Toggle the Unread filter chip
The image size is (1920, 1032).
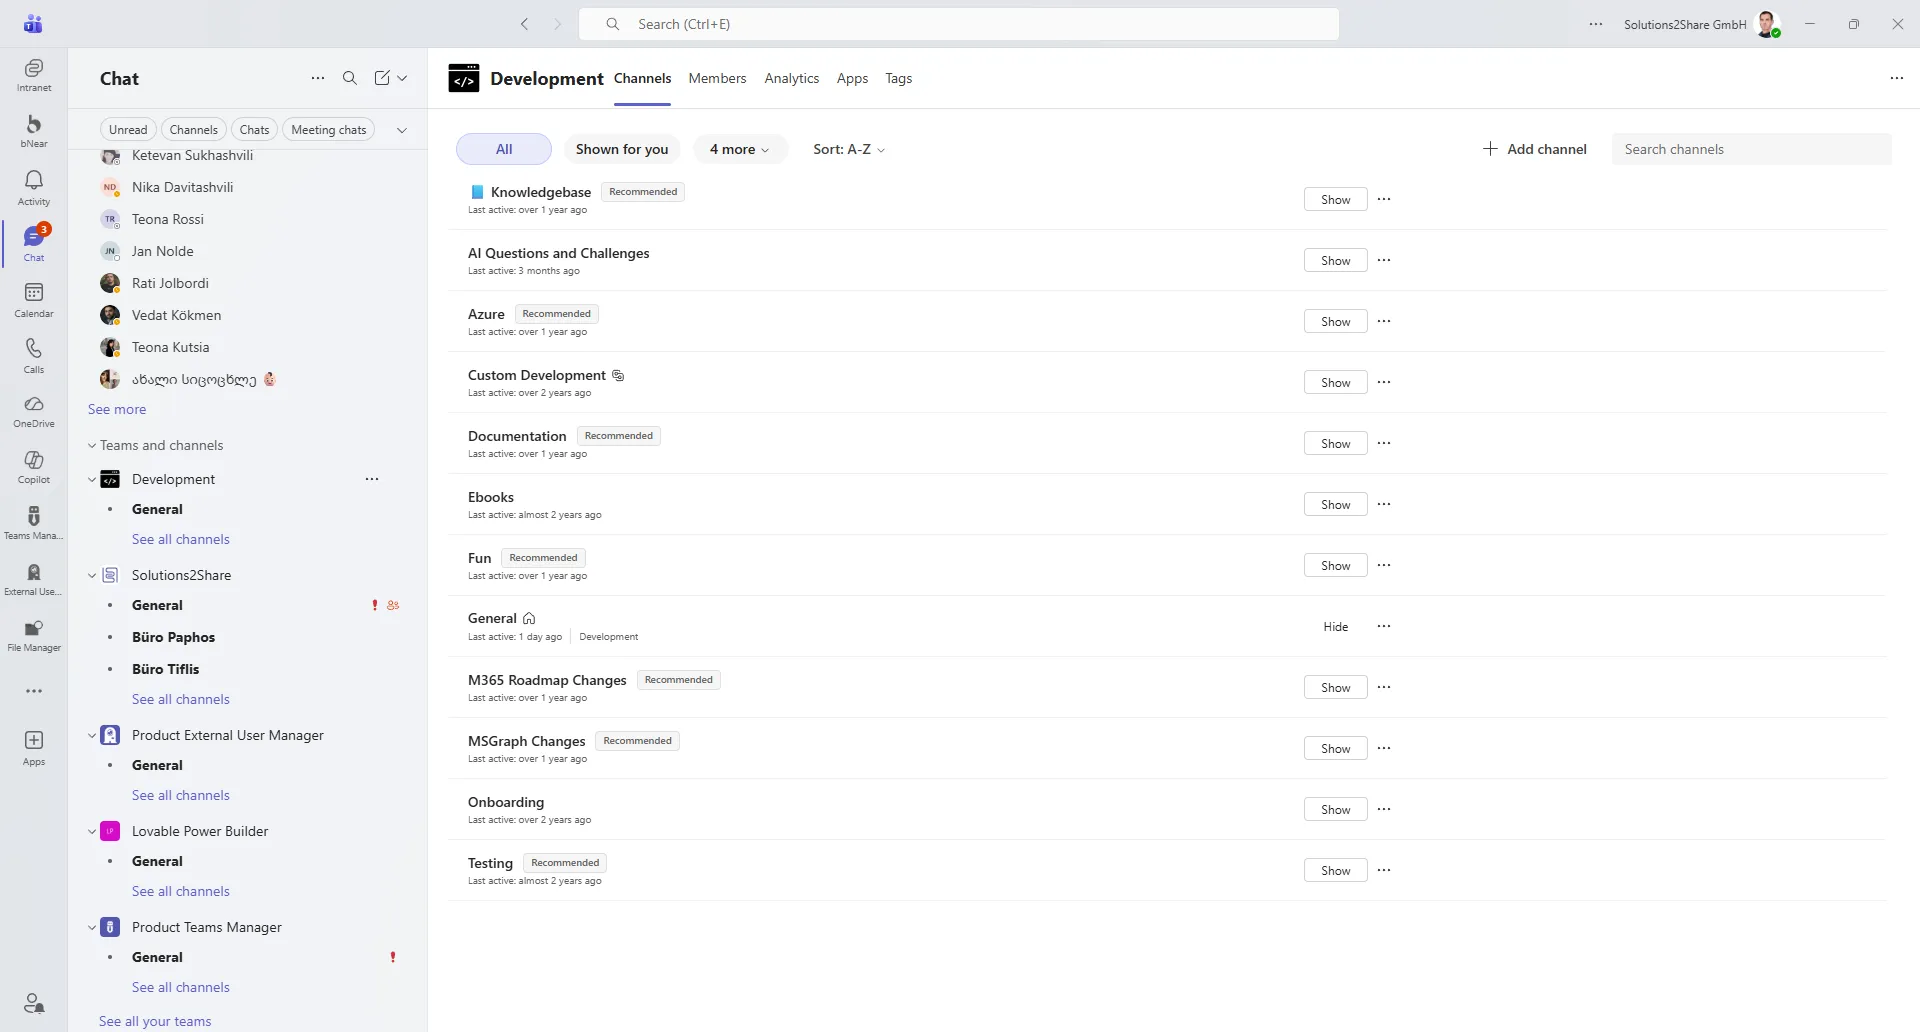pyautogui.click(x=128, y=129)
